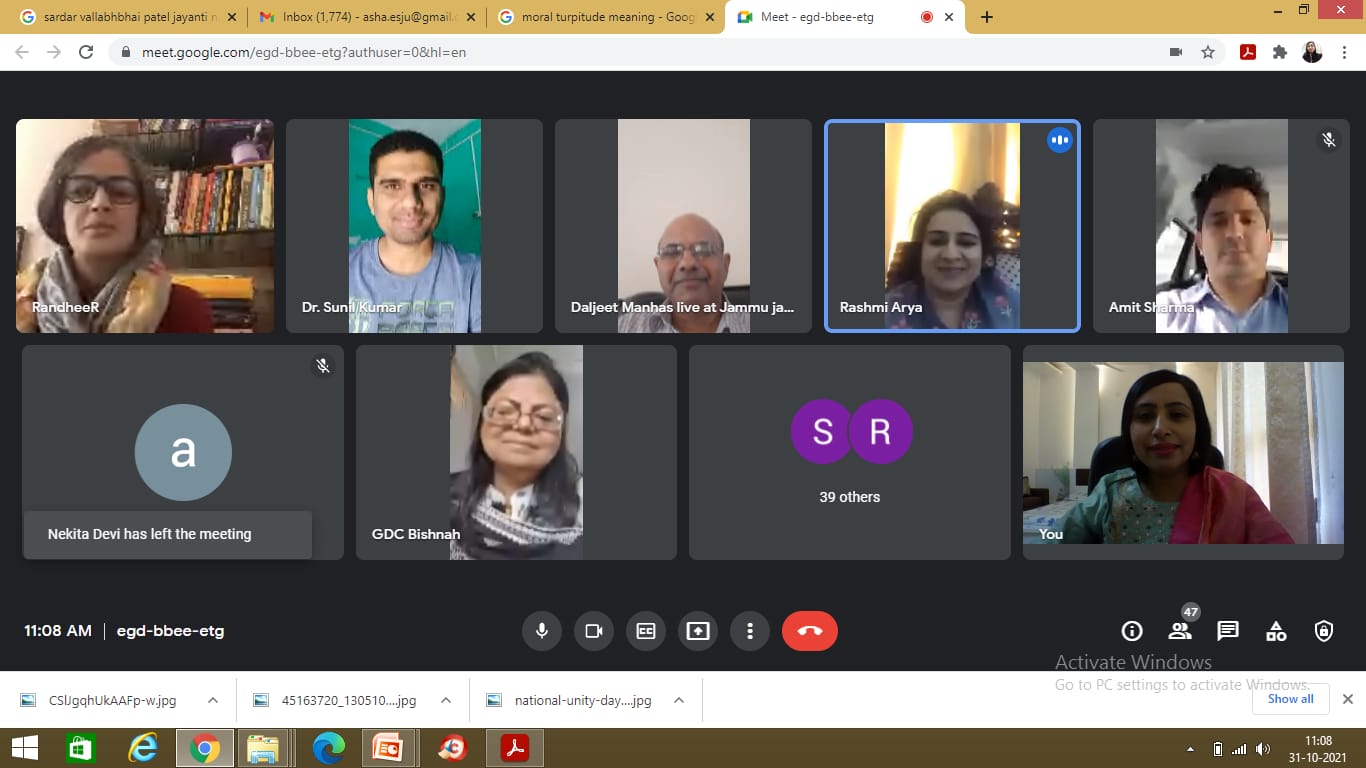
Task: Toggle closed captions button
Action: pyautogui.click(x=646, y=631)
